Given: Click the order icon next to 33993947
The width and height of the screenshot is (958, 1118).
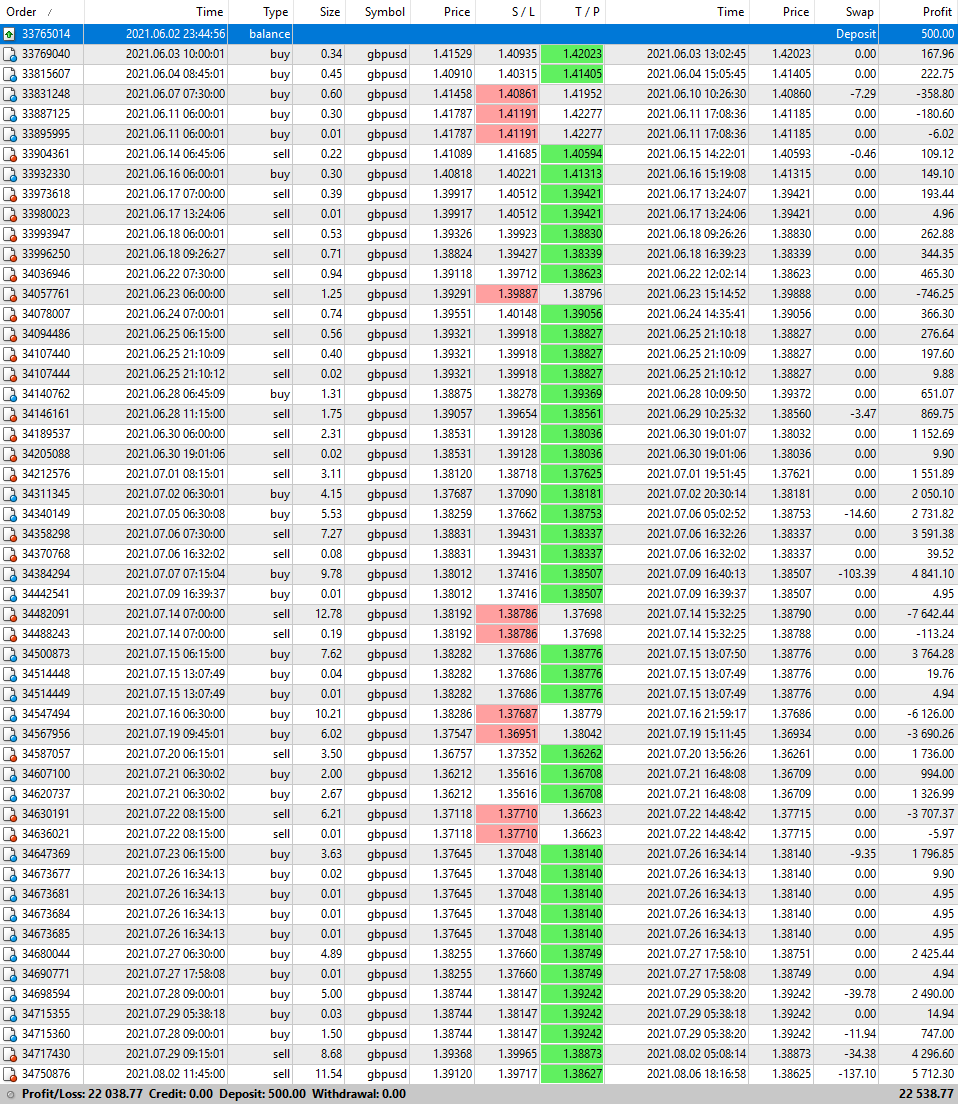Looking at the screenshot, I should (9, 234).
